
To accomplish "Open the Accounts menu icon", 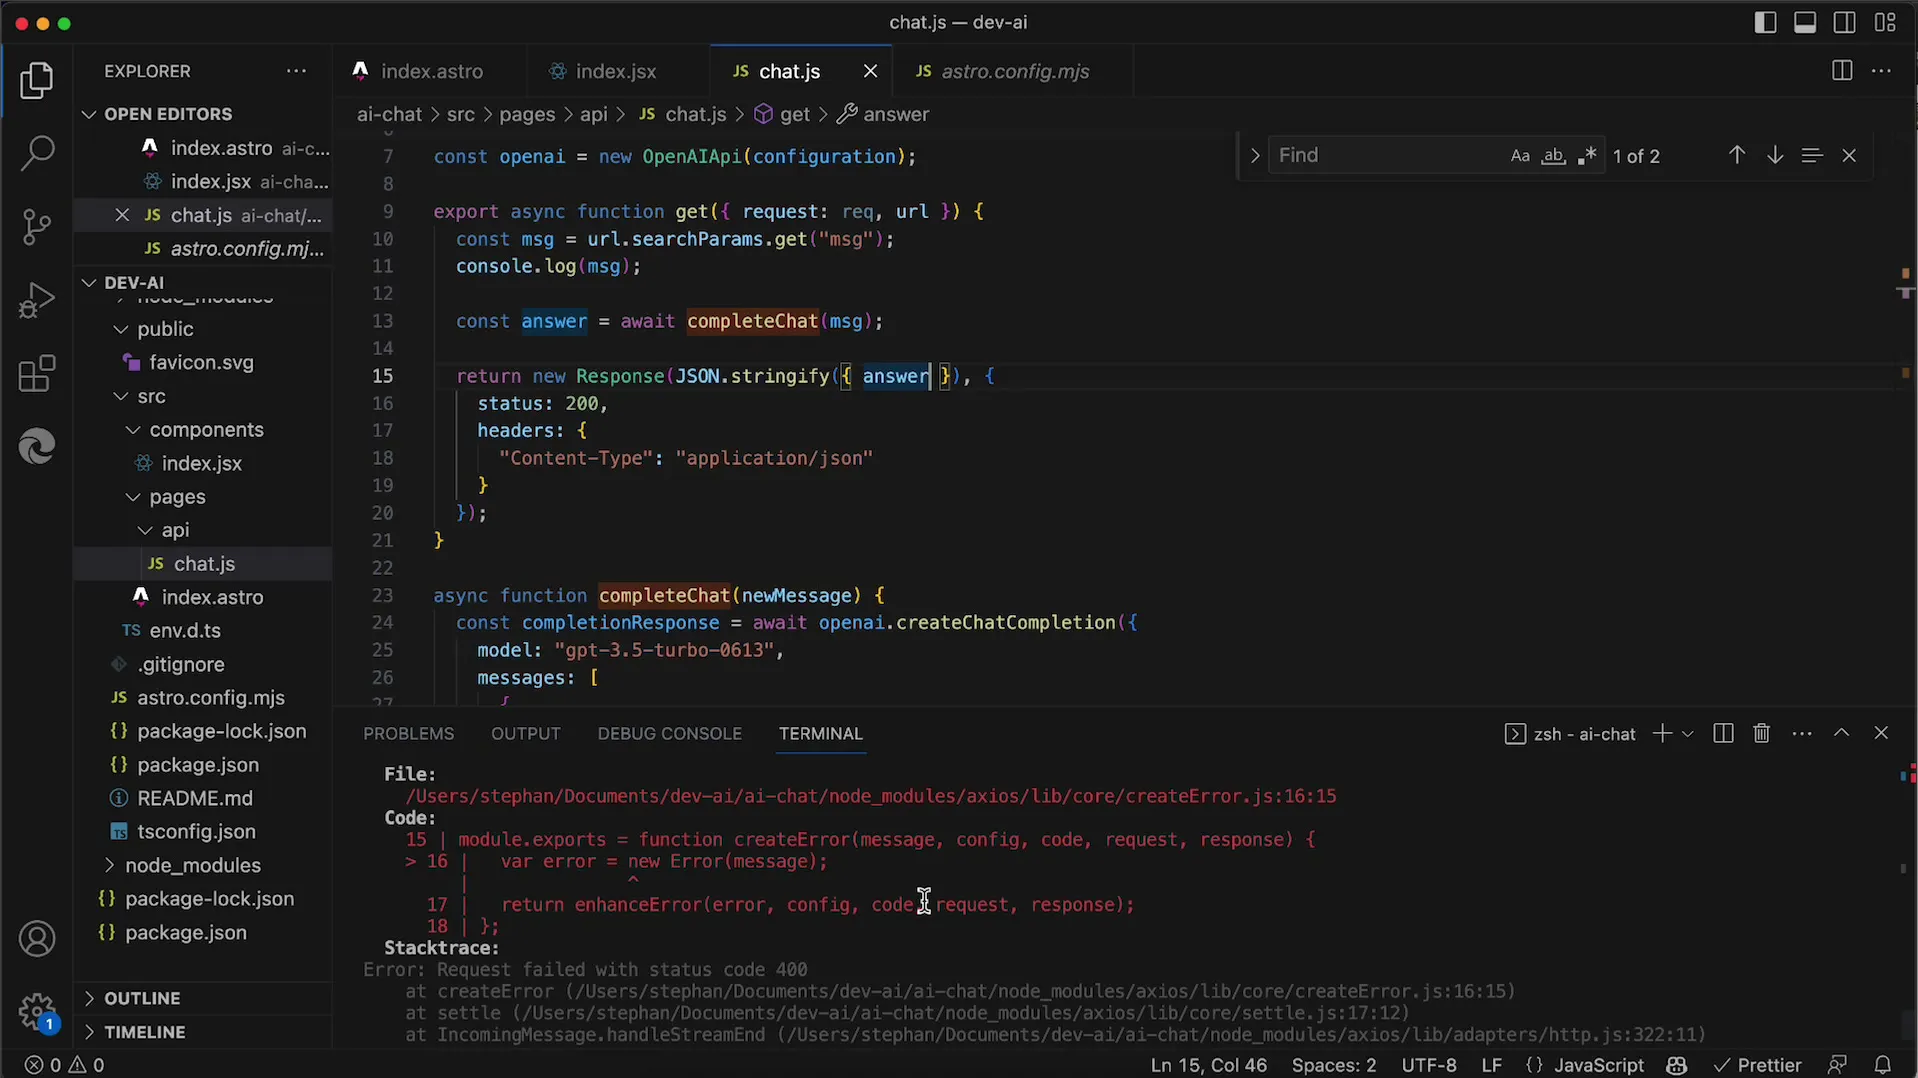I will pyautogui.click(x=37, y=939).
